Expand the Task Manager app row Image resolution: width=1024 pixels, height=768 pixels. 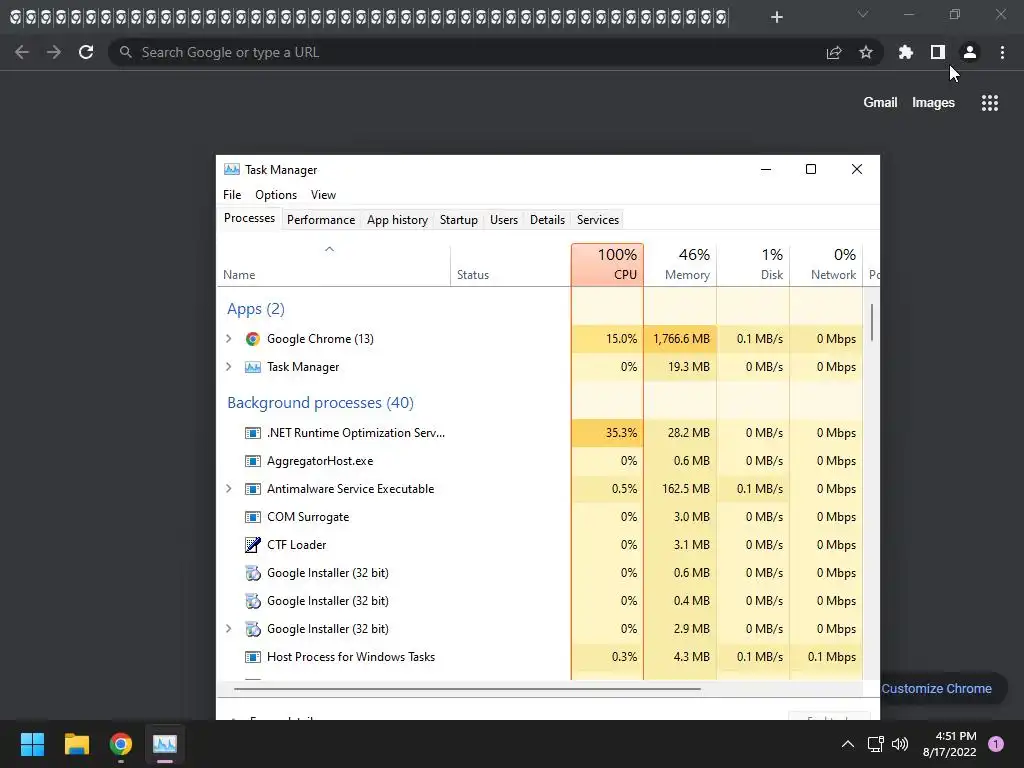point(229,367)
